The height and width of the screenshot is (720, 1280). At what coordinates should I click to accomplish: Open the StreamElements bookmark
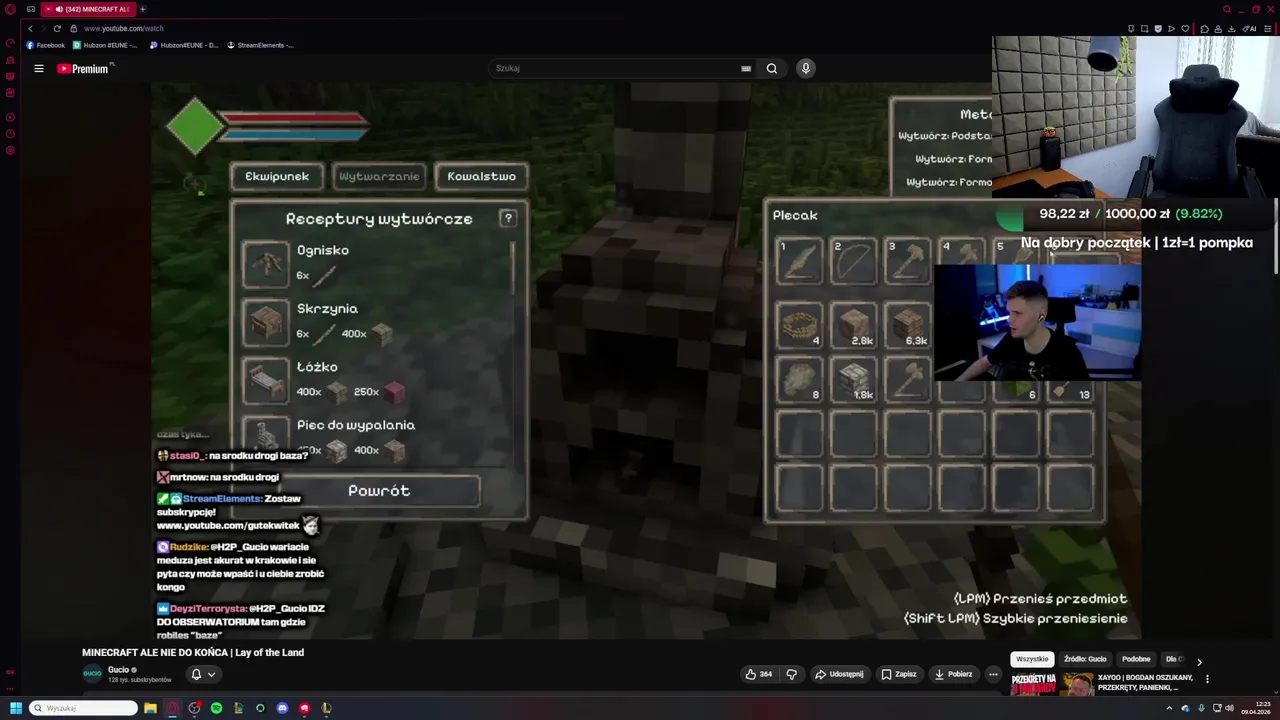(260, 45)
